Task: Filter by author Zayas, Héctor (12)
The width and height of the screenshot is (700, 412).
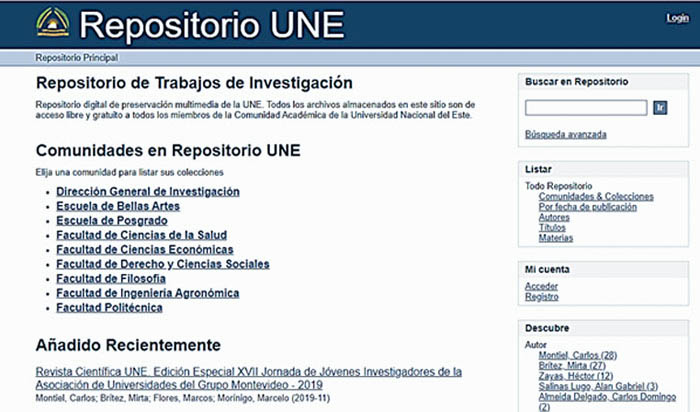Action: coord(575,376)
